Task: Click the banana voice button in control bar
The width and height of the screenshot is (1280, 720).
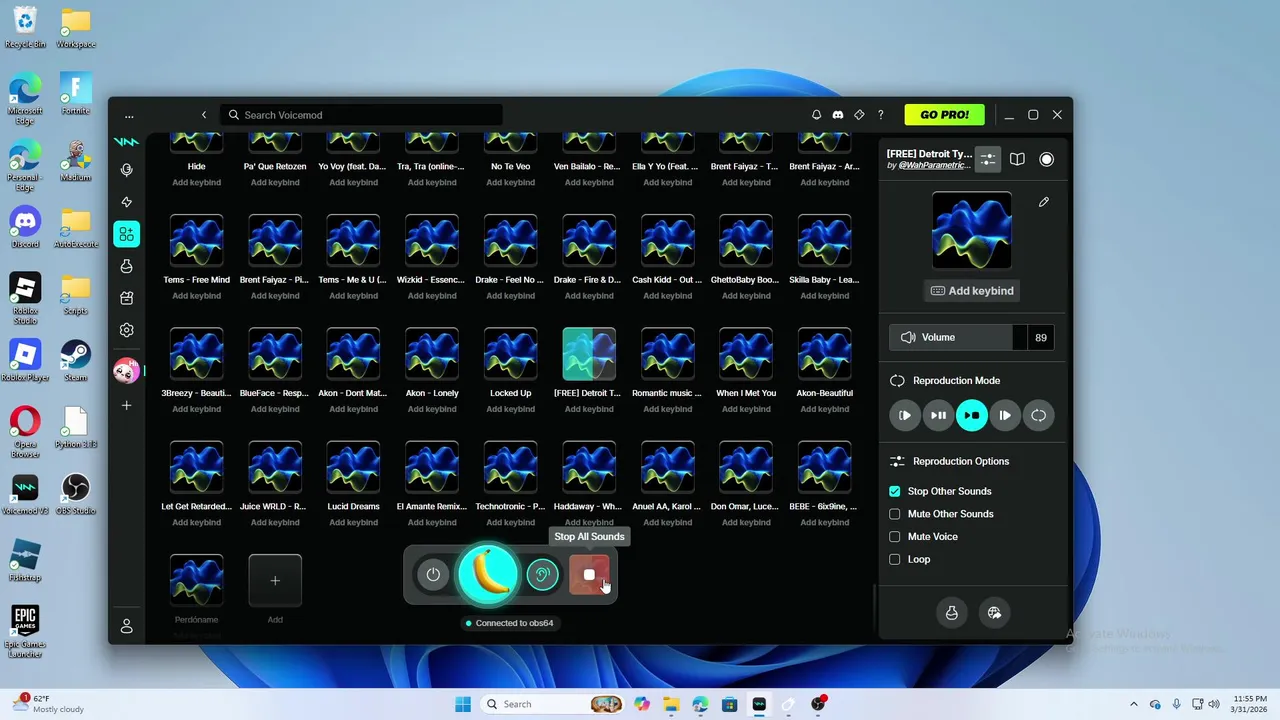Action: (x=488, y=574)
